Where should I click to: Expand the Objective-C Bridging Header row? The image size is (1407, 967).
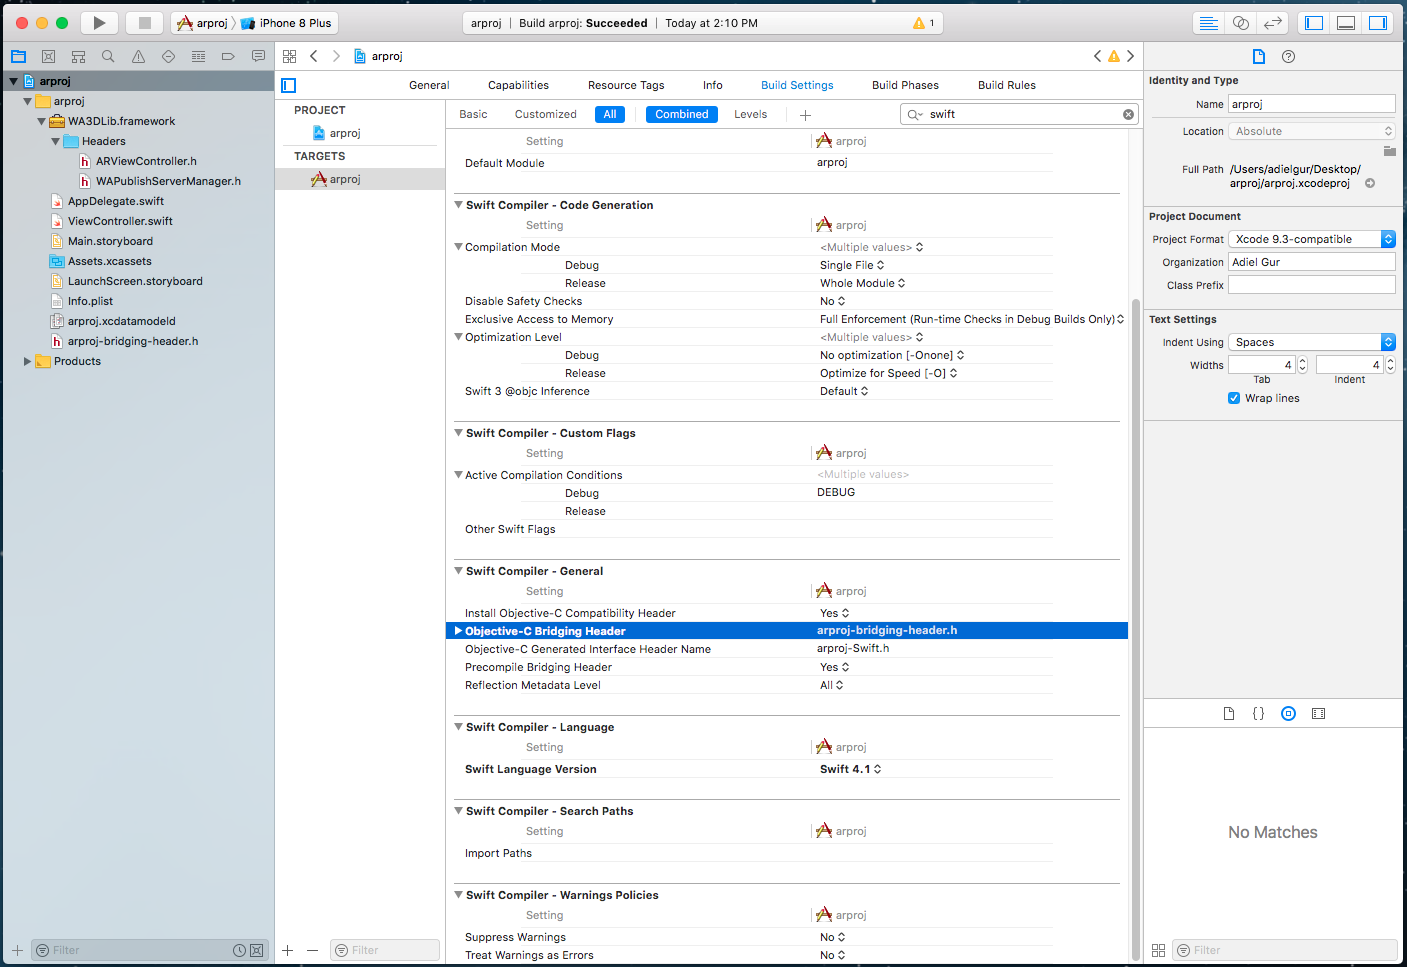pos(459,631)
